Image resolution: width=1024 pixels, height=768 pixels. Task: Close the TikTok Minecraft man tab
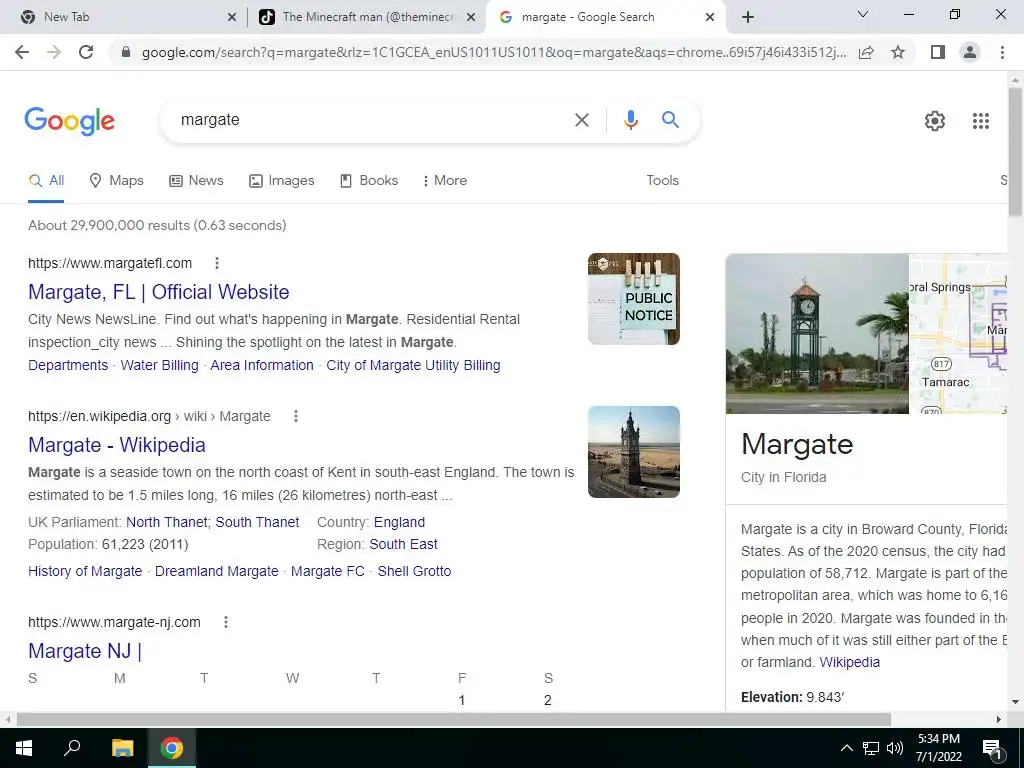coord(470,18)
